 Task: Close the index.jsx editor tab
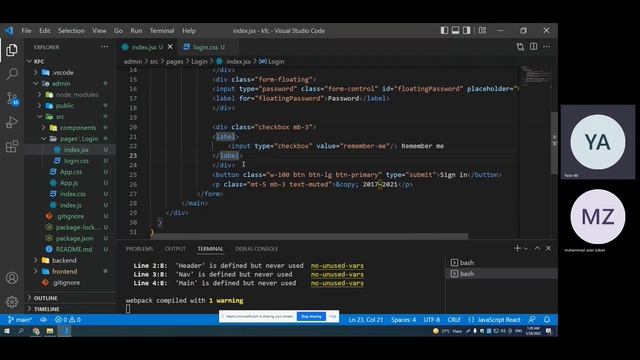[x=170, y=47]
